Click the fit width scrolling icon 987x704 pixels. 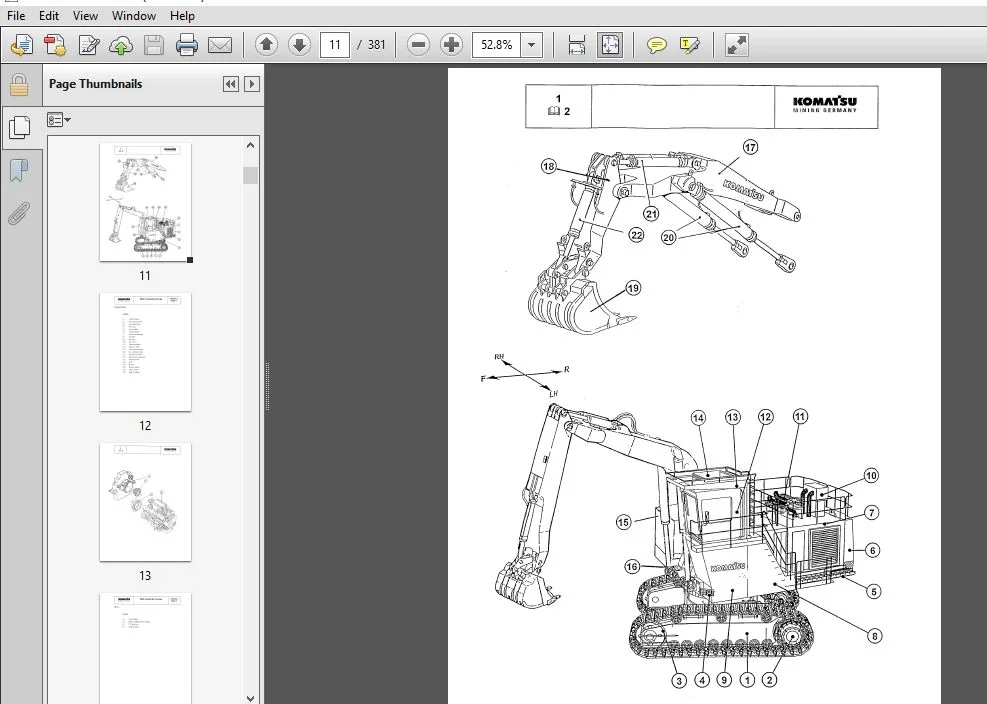tap(577, 45)
